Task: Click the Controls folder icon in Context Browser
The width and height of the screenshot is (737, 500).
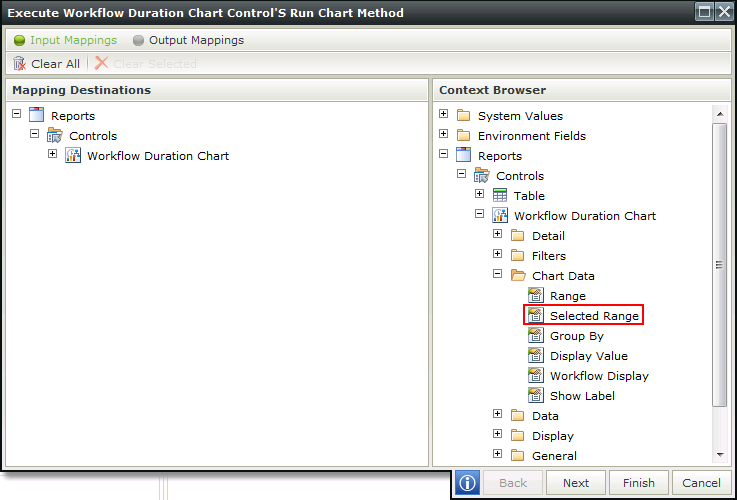Action: point(482,175)
